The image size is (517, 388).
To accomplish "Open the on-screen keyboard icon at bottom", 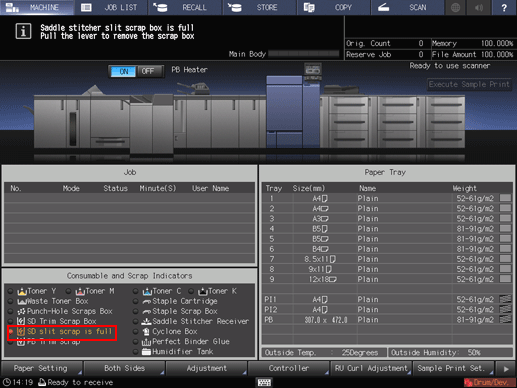I will pyautogui.click(x=264, y=382).
